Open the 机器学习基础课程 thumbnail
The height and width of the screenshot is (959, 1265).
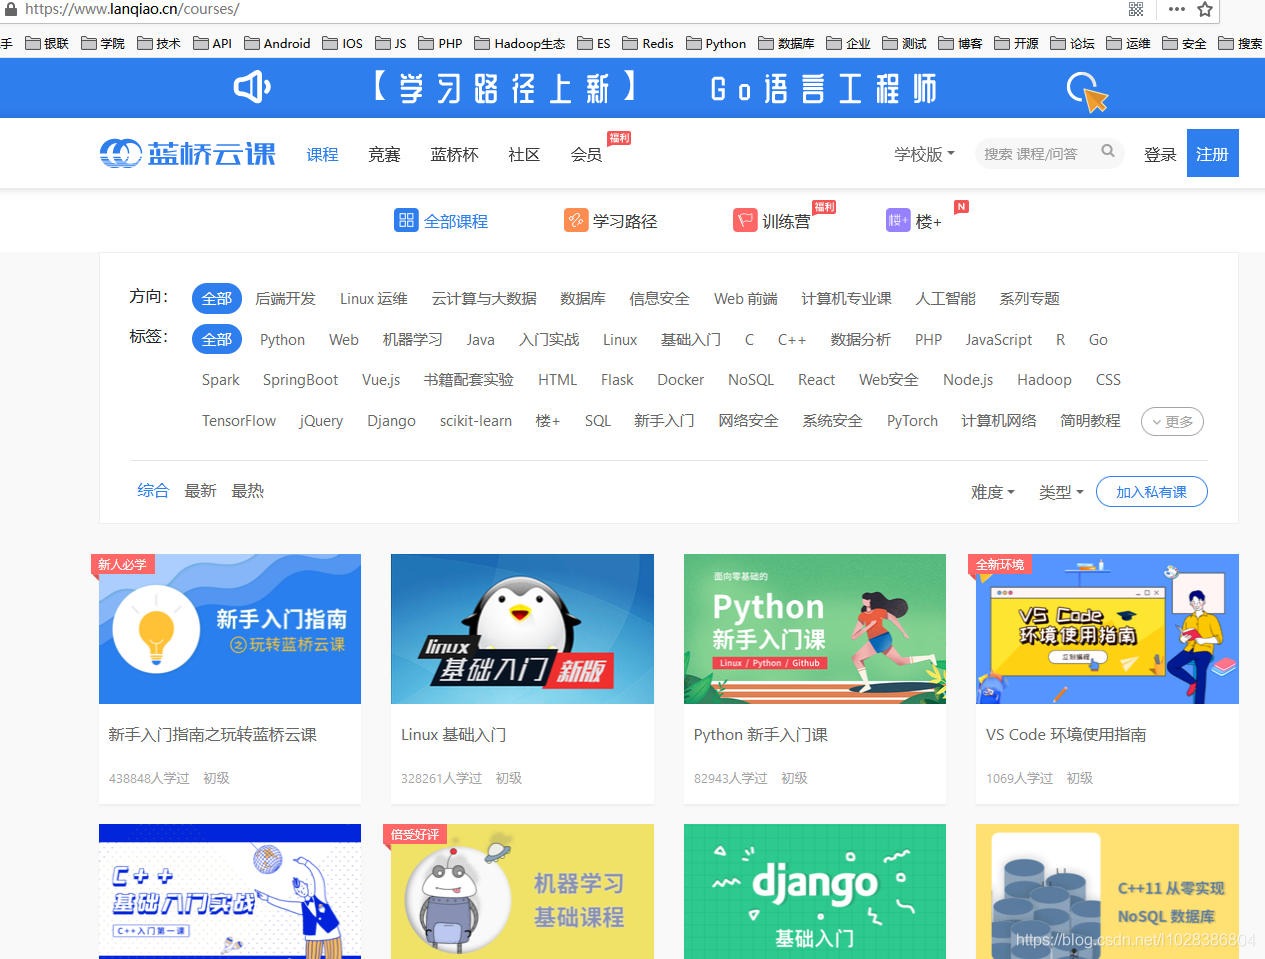coord(522,891)
